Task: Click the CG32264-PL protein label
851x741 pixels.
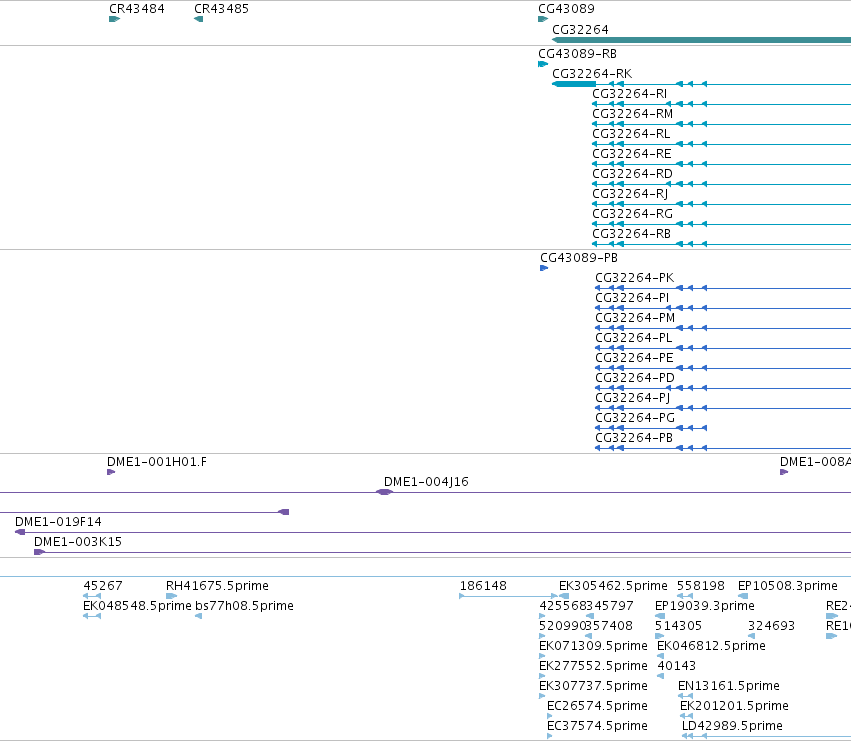Action: click(x=633, y=338)
